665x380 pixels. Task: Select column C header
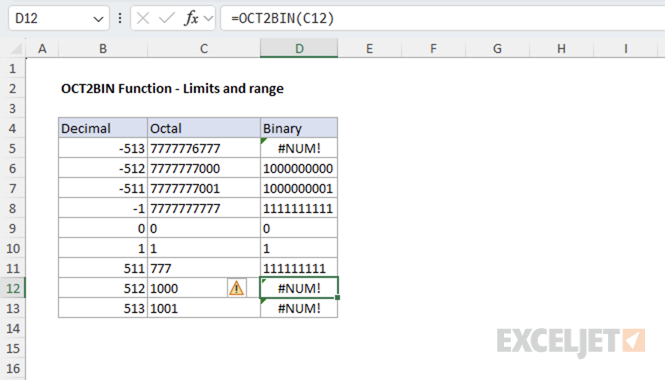click(204, 49)
